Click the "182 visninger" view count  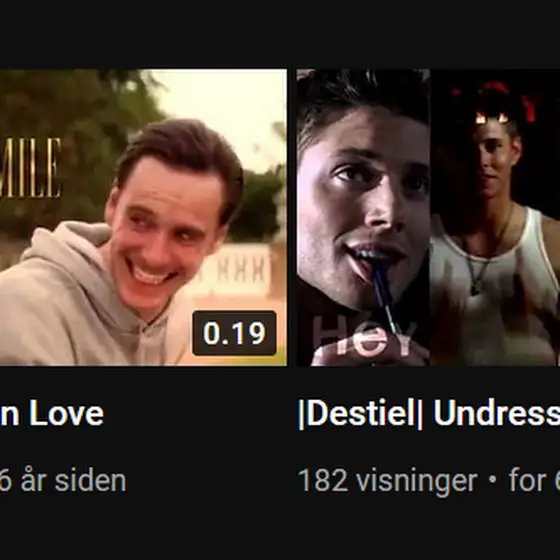pyautogui.click(x=388, y=481)
